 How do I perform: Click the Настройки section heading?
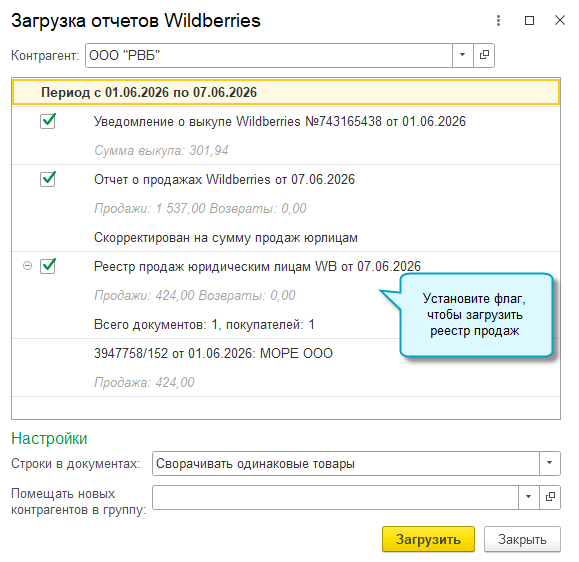49,438
